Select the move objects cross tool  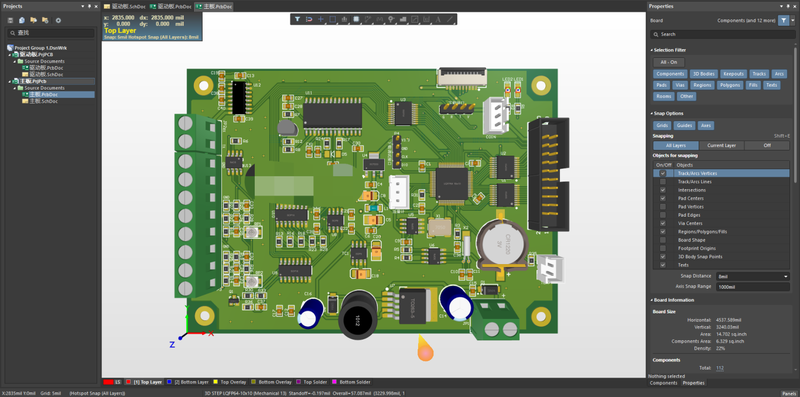coord(321,19)
